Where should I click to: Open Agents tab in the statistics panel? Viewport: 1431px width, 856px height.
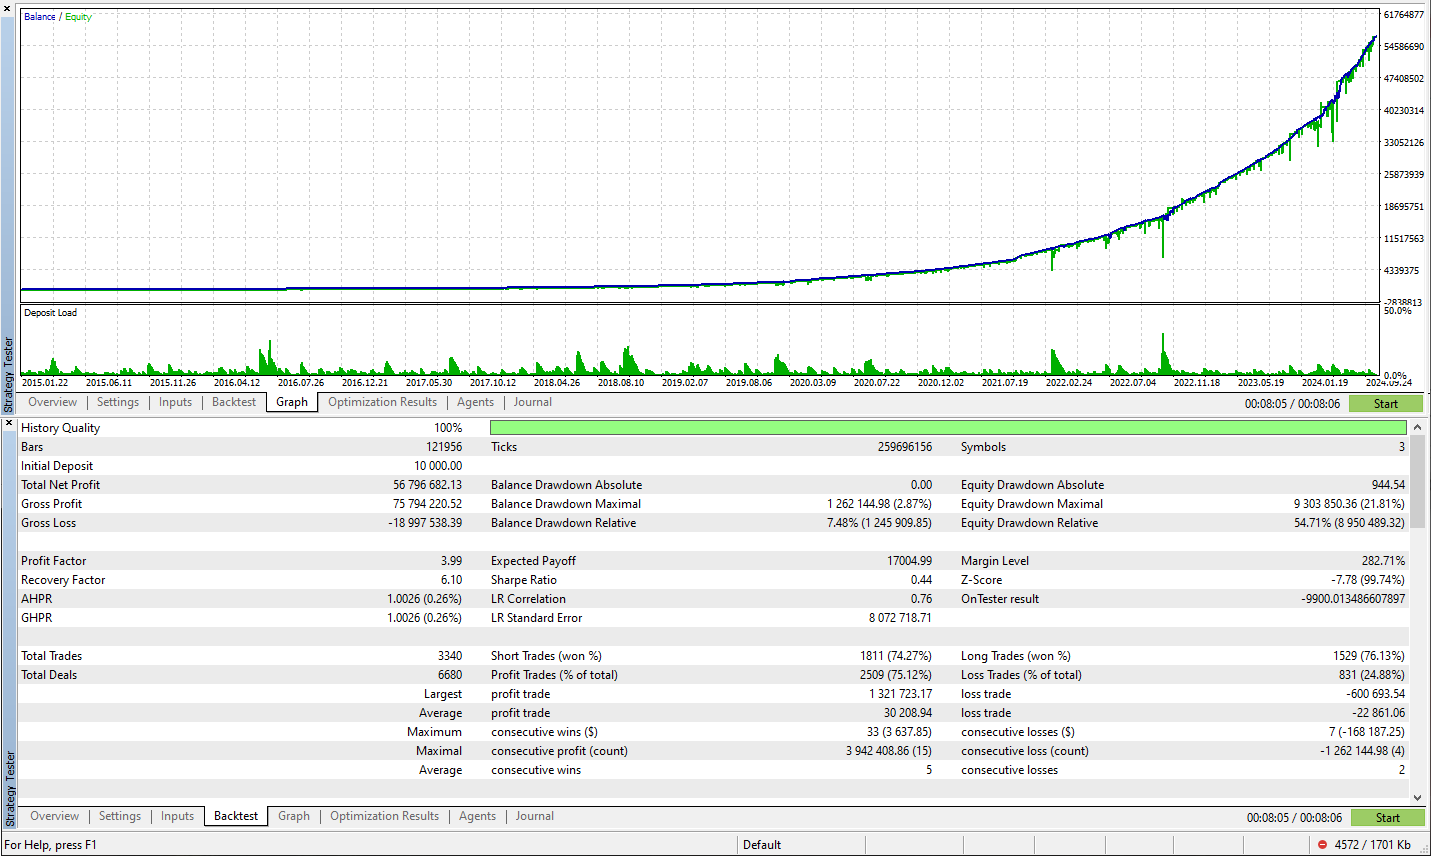pos(477,816)
